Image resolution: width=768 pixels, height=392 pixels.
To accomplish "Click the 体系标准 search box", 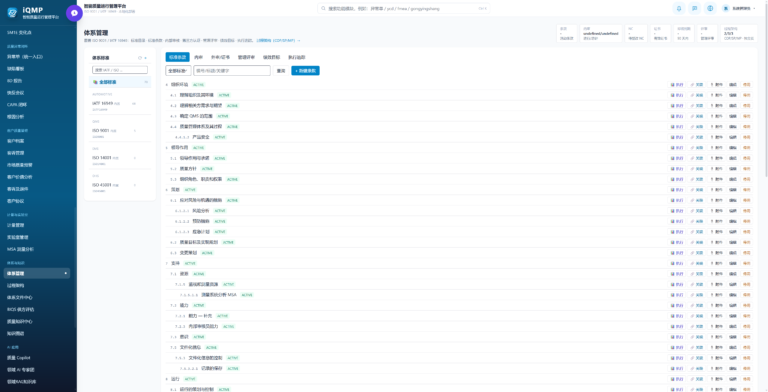I will tap(120, 70).
